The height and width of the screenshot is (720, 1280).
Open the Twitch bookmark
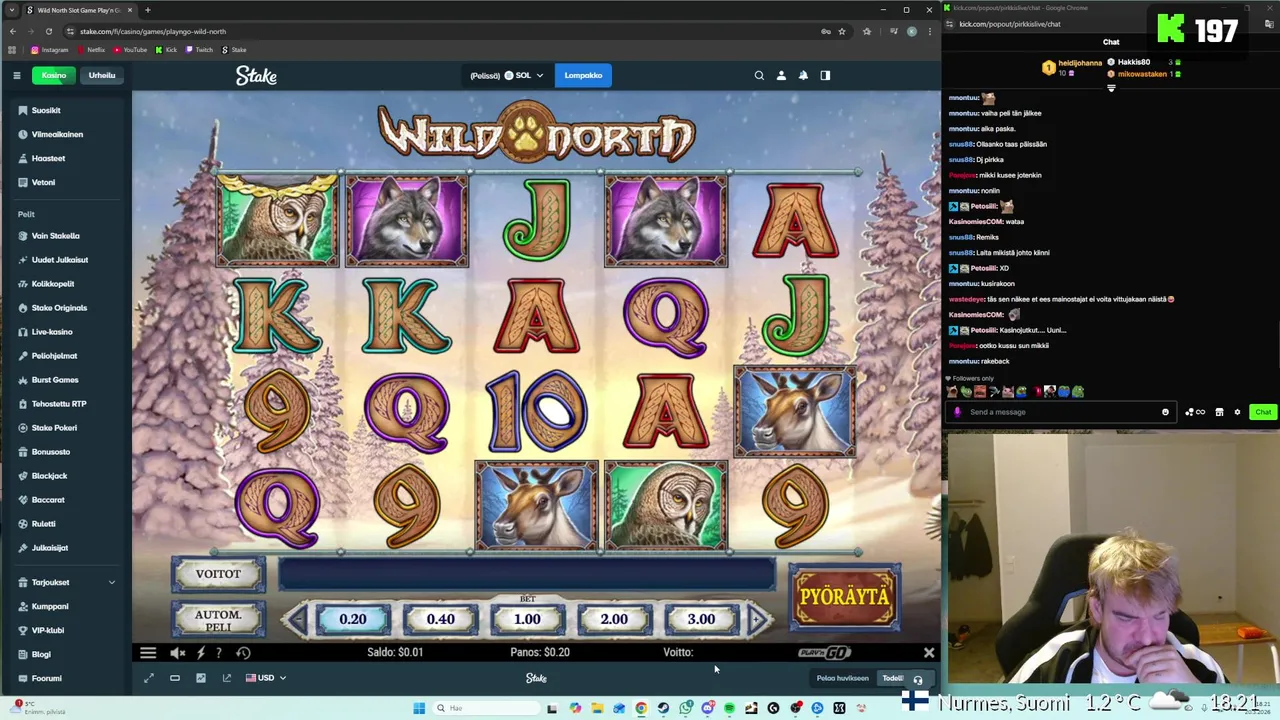point(199,50)
